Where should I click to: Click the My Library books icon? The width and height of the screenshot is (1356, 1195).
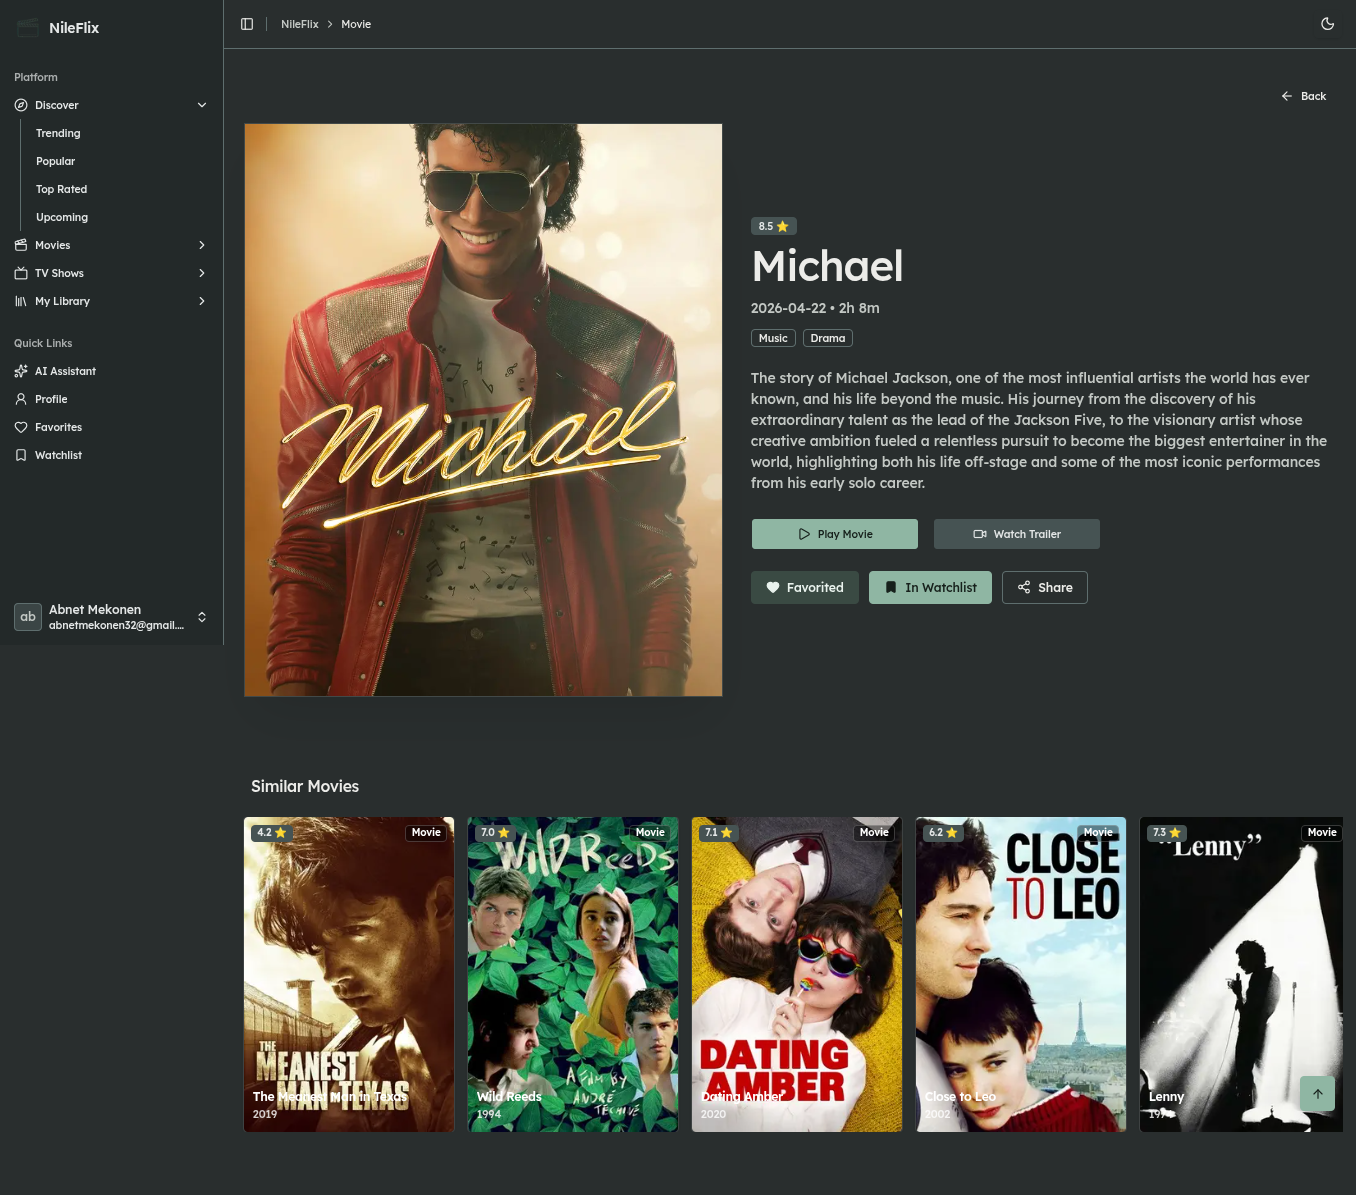pos(21,301)
